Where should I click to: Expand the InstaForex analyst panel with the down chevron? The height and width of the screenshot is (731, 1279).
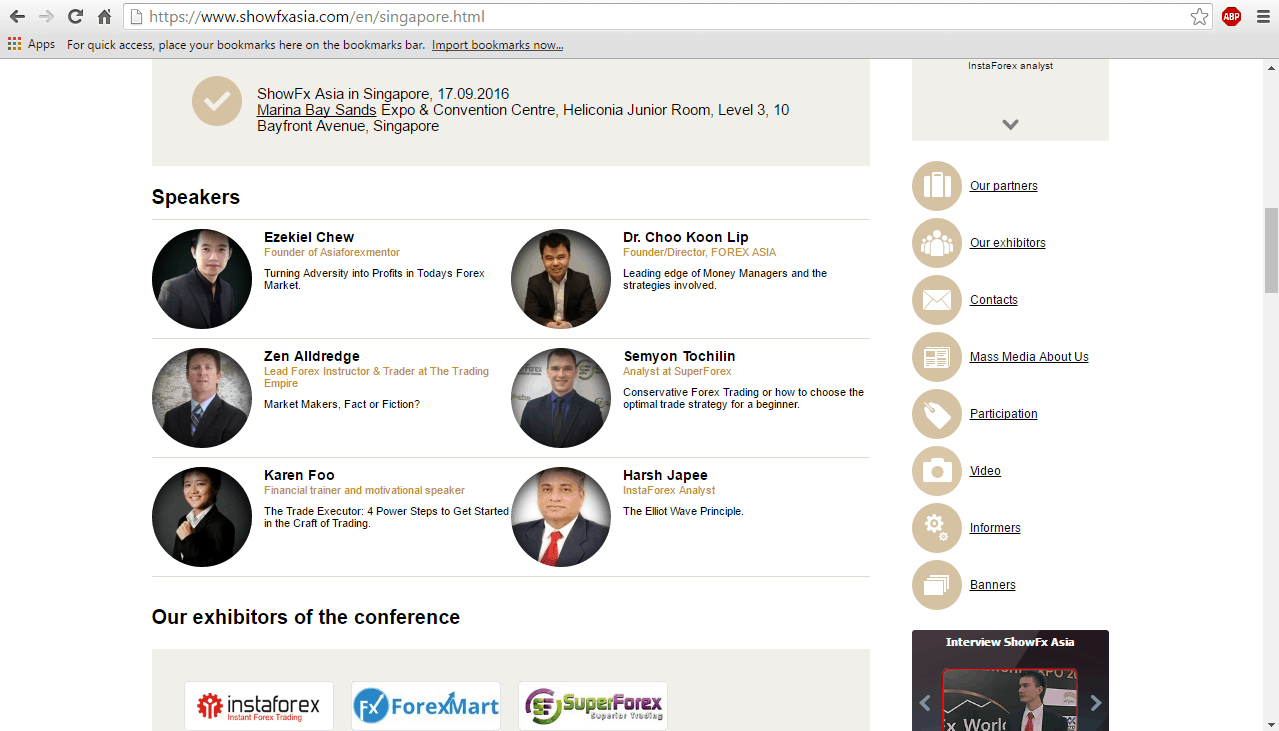[1010, 125]
